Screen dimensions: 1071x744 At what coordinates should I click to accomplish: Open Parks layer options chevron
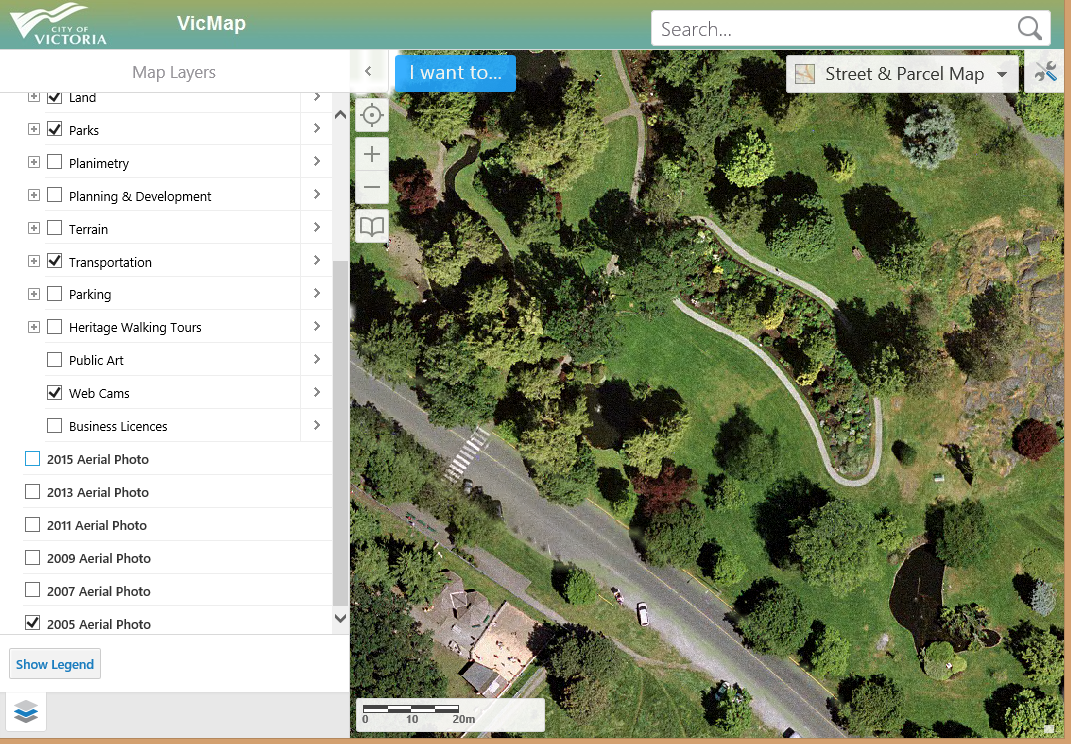316,128
